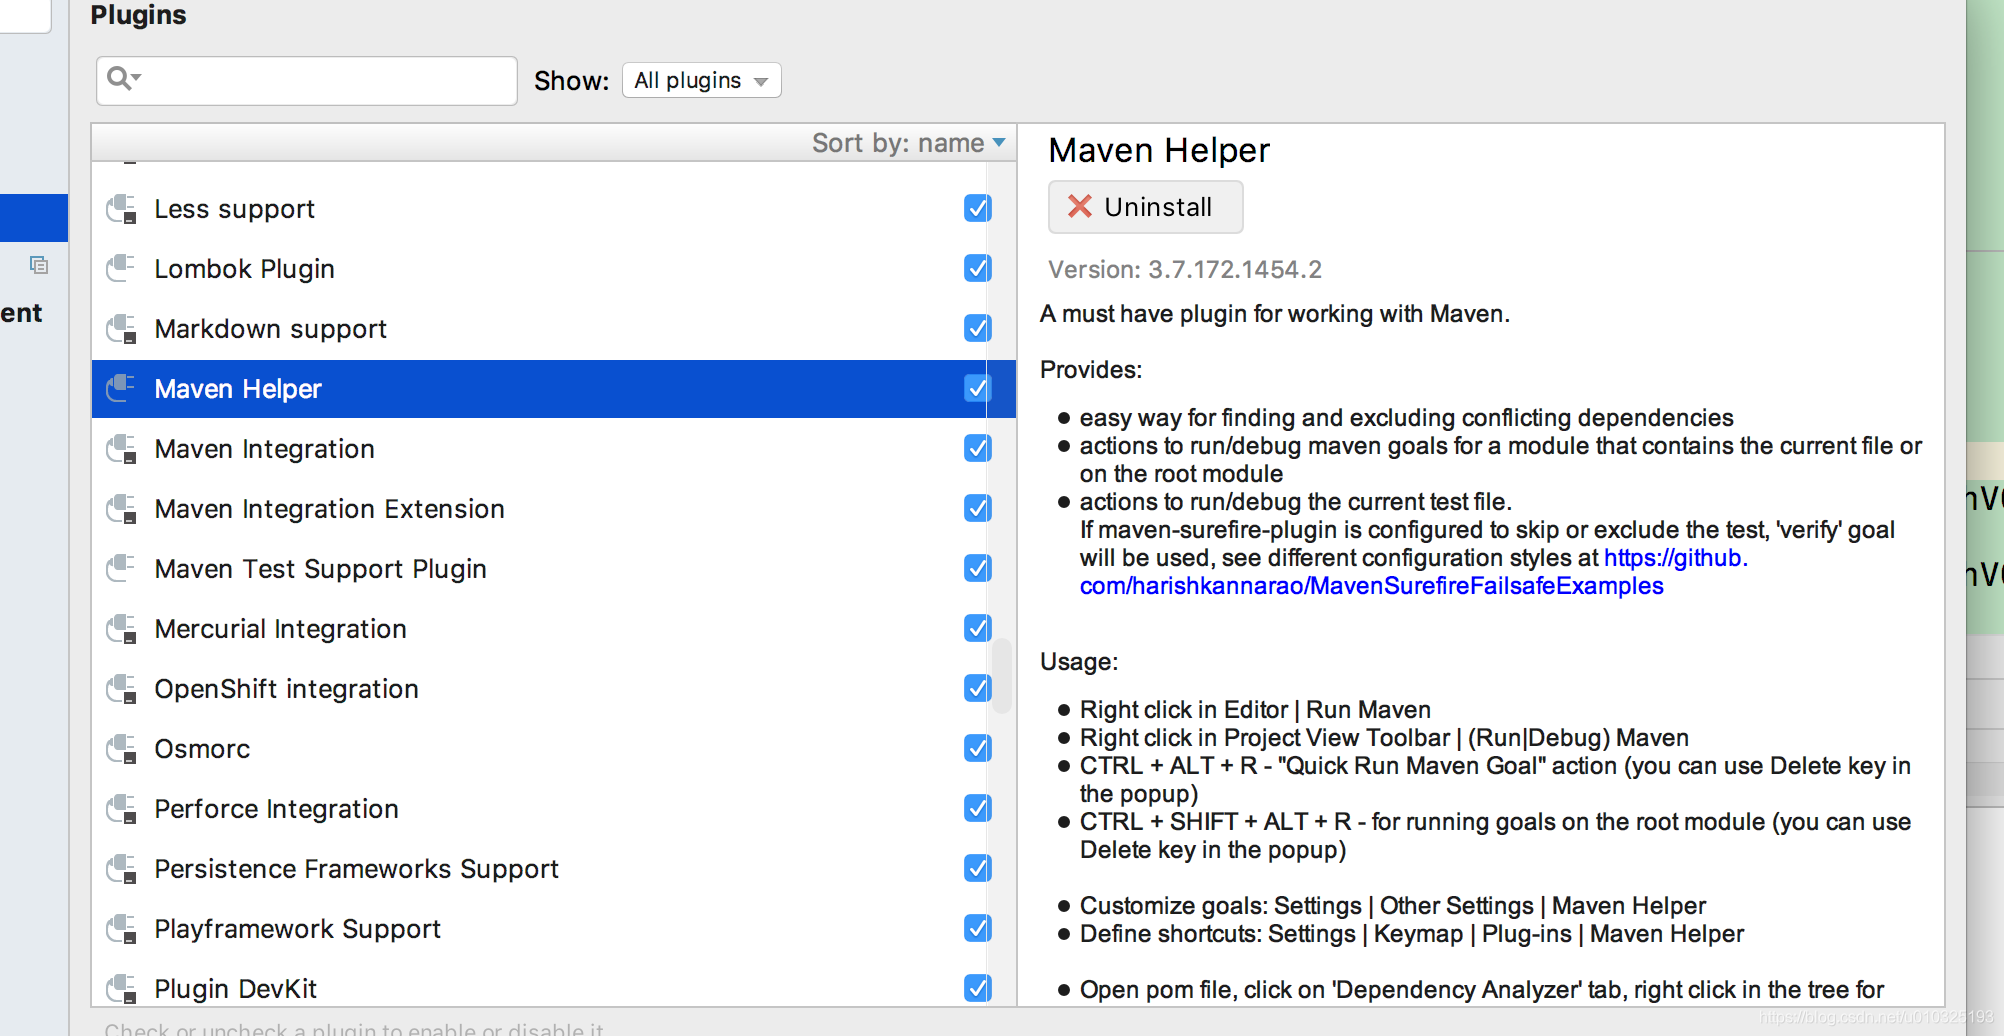The height and width of the screenshot is (1036, 2004).
Task: Disable Maven Test Support Plugin checkbox
Action: tap(977, 568)
